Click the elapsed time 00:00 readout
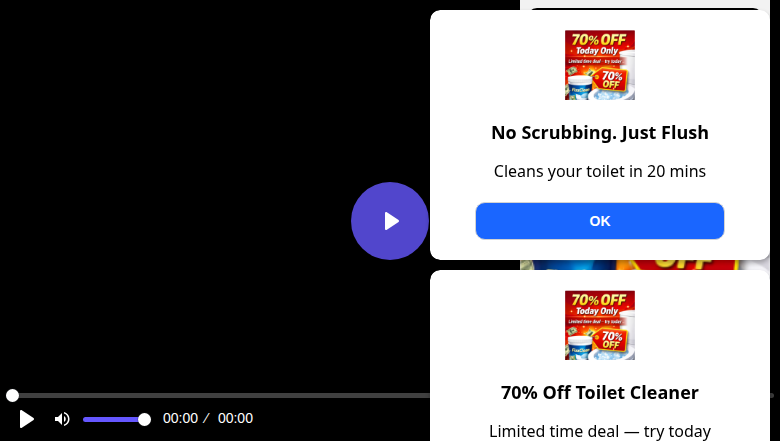The width and height of the screenshot is (780, 441). pyautogui.click(x=181, y=418)
